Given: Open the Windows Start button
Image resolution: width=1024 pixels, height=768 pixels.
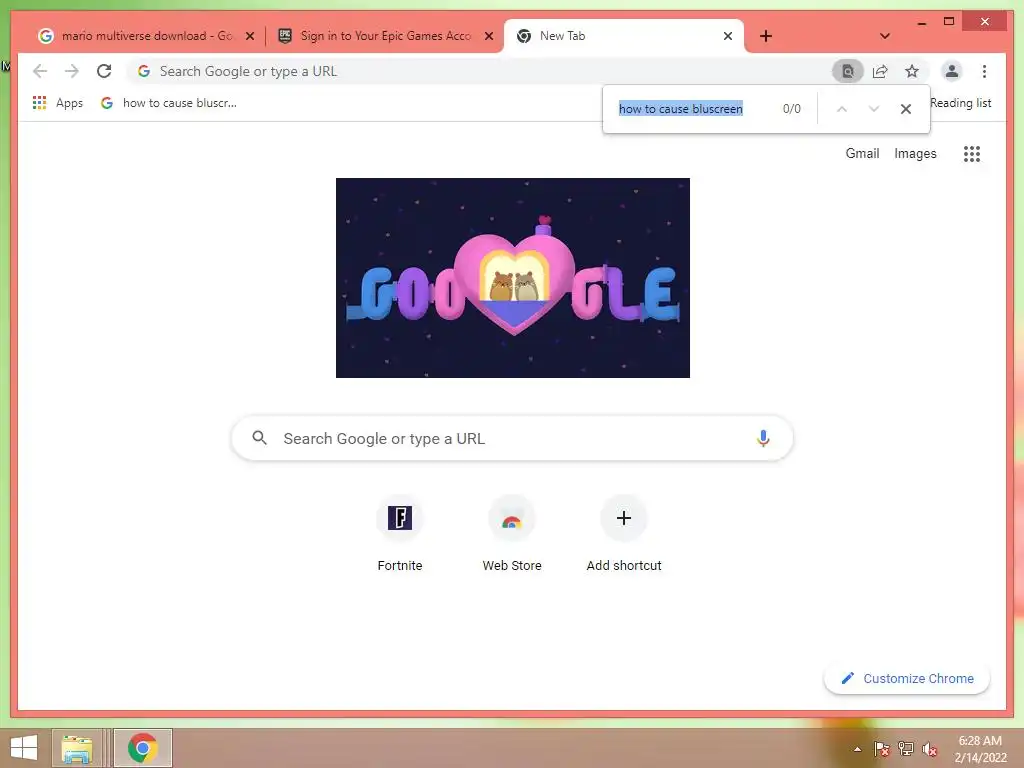Looking at the screenshot, I should [x=24, y=748].
